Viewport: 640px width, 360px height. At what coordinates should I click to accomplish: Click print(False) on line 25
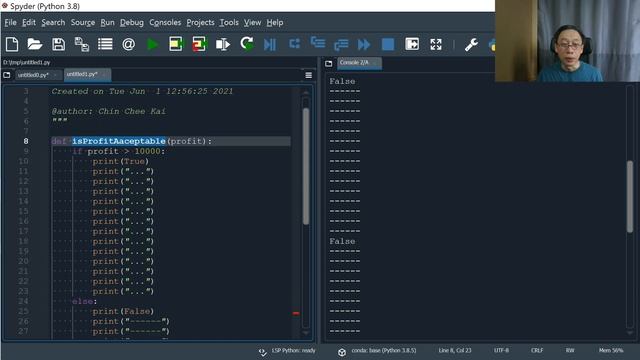pyautogui.click(x=123, y=311)
